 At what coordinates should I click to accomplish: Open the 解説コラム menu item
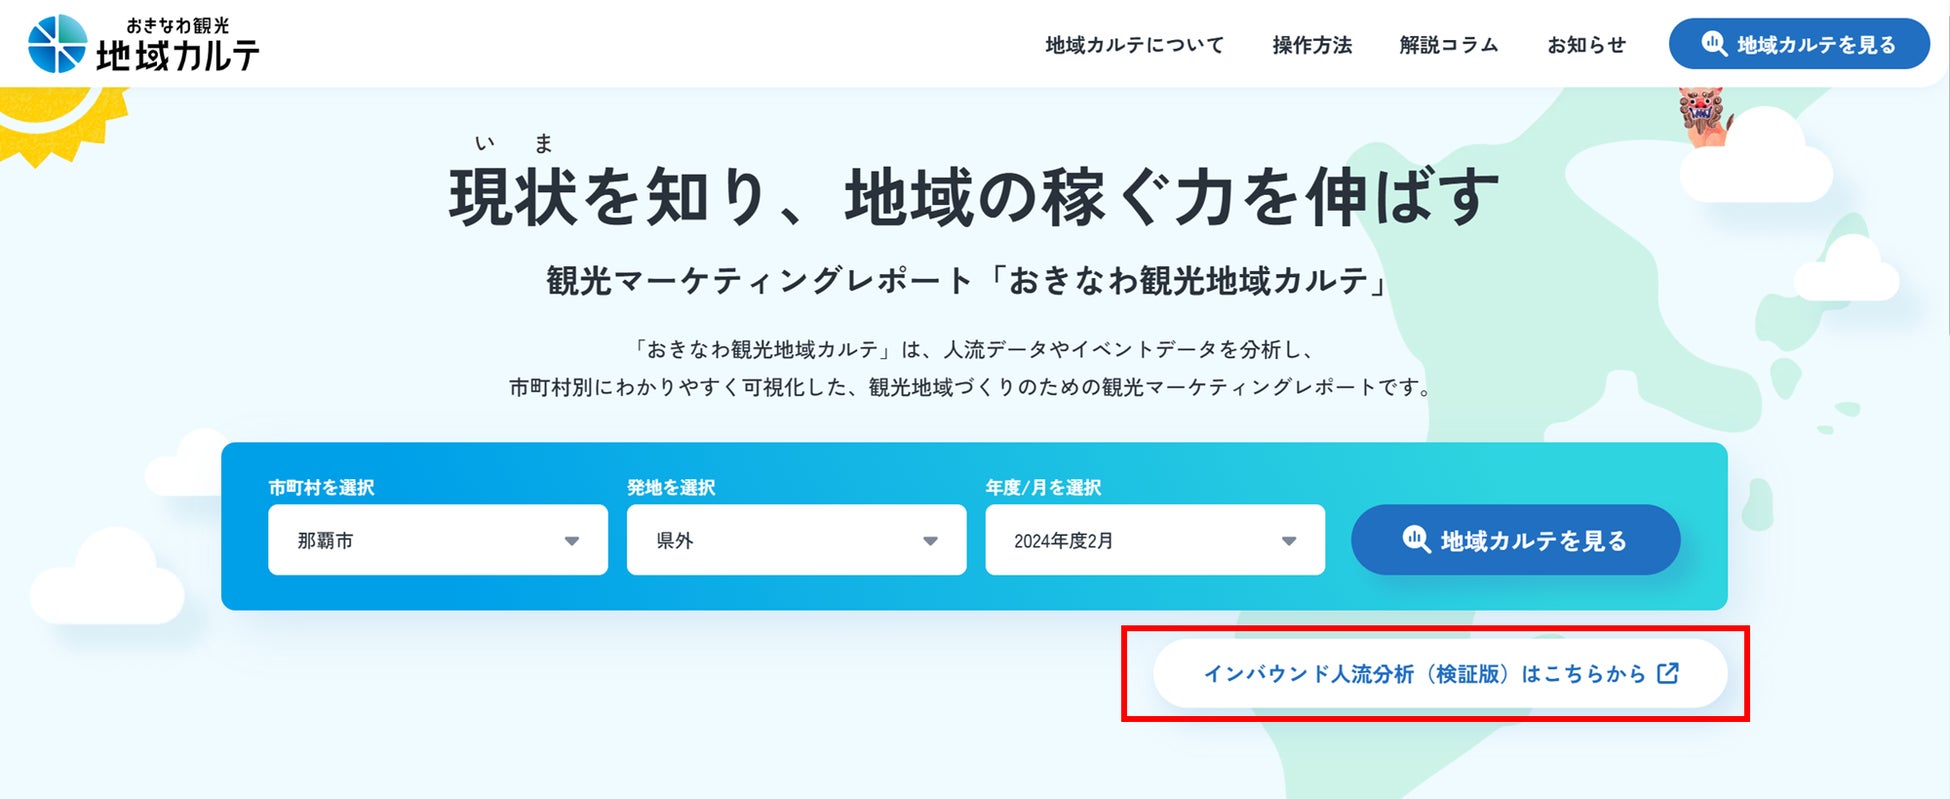click(x=1449, y=45)
